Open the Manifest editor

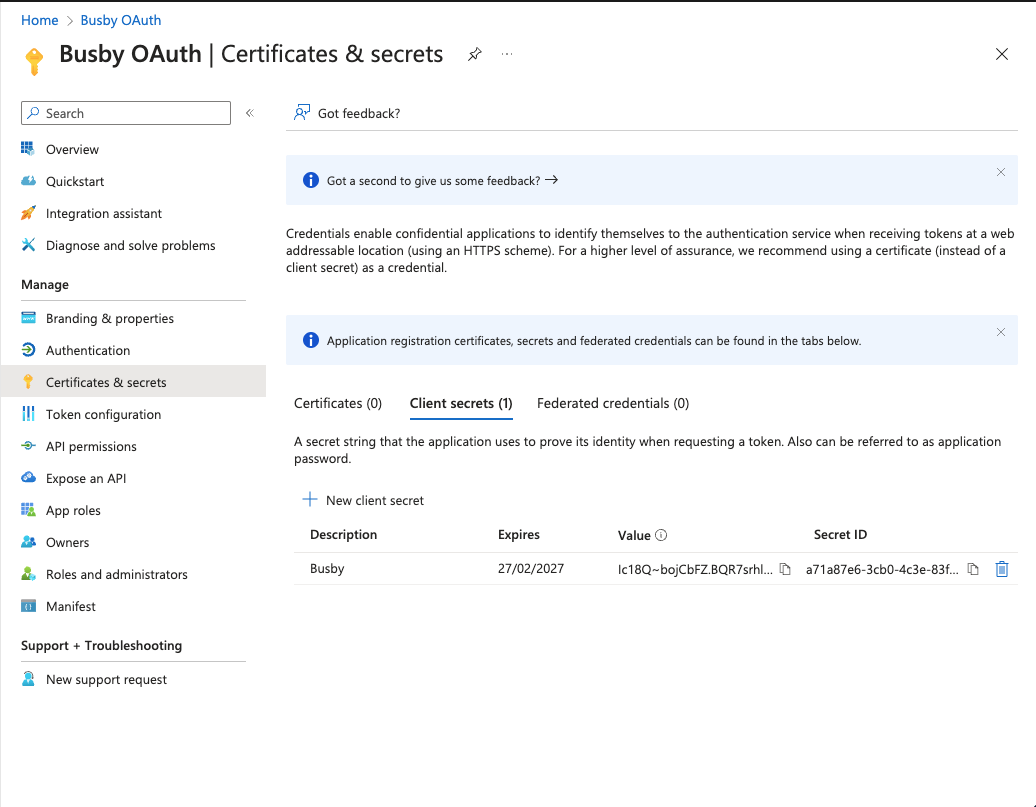click(x=71, y=606)
